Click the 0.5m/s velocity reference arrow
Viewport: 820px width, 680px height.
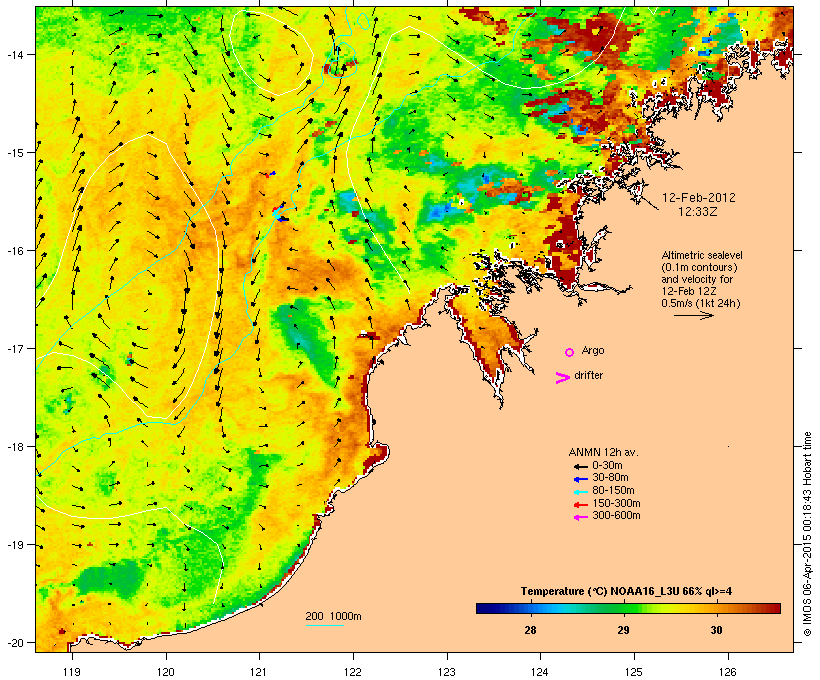tap(693, 315)
